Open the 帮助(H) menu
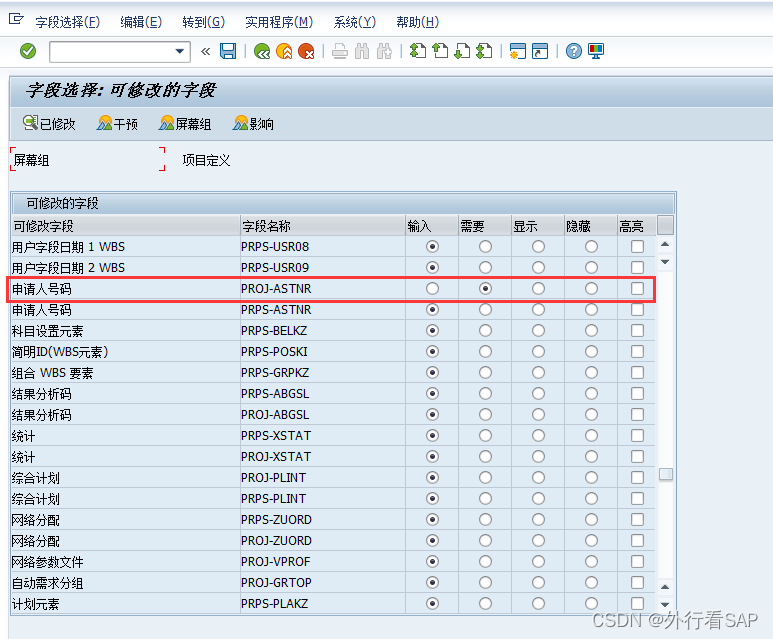This screenshot has height=639, width=773. tap(418, 22)
